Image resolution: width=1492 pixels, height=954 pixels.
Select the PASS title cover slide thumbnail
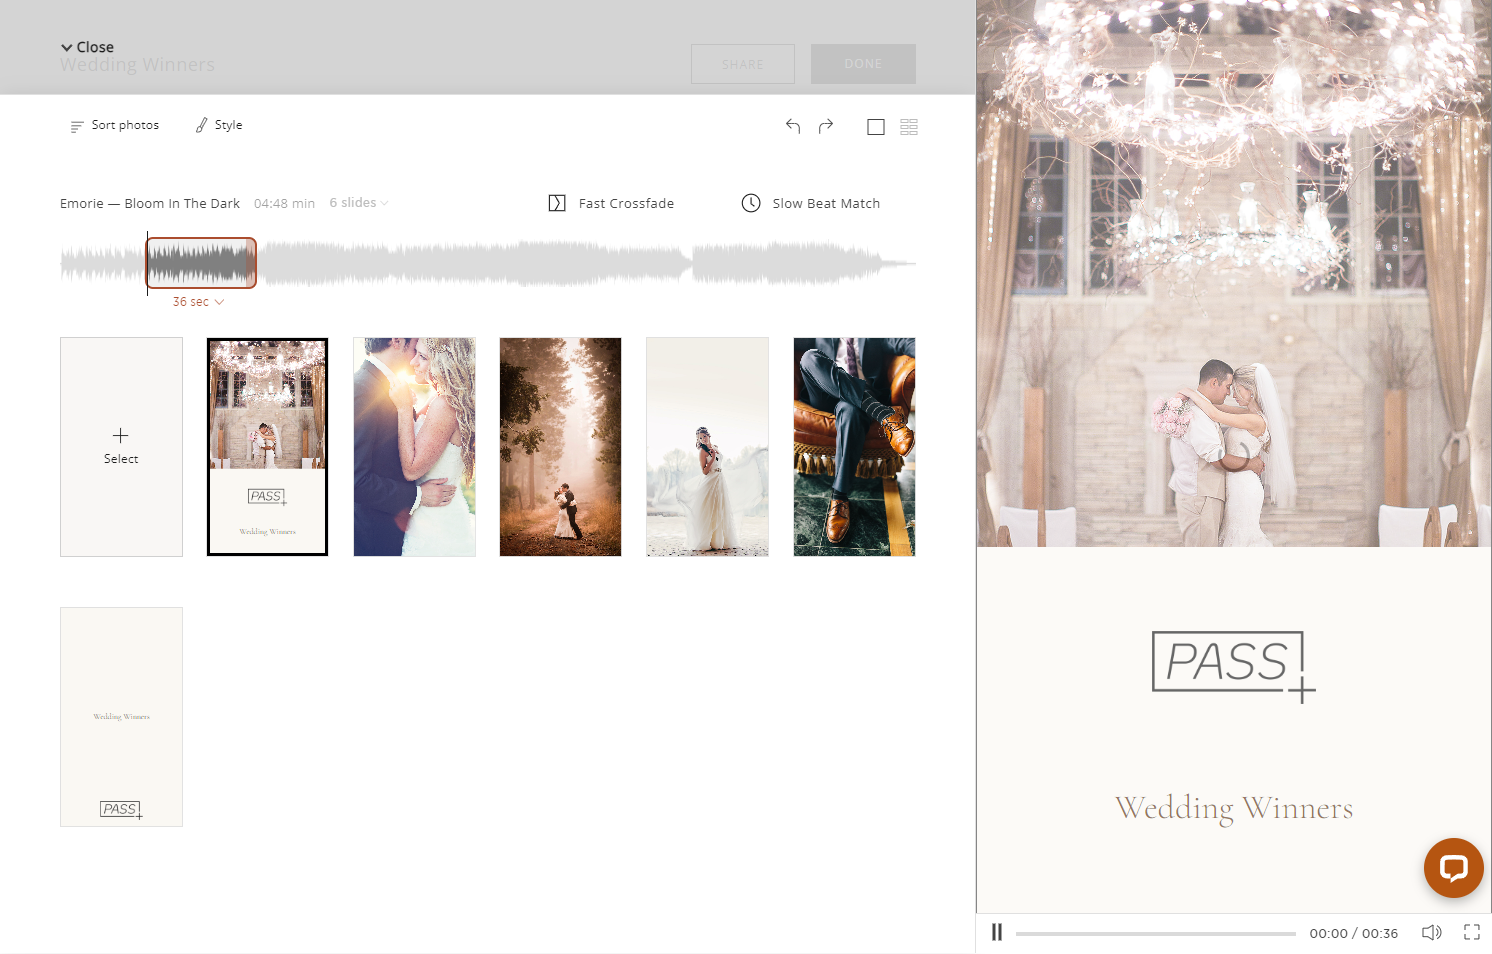[x=267, y=447]
